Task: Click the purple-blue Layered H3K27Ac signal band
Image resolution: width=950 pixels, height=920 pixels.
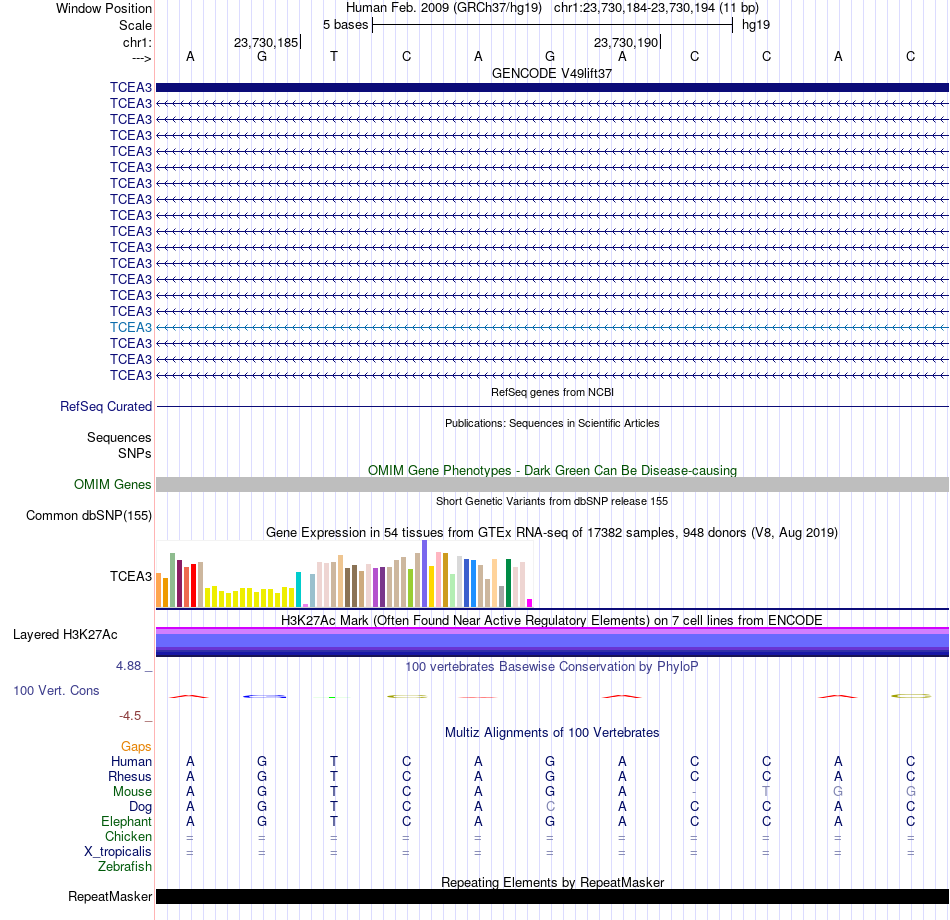Action: pyautogui.click(x=552, y=642)
